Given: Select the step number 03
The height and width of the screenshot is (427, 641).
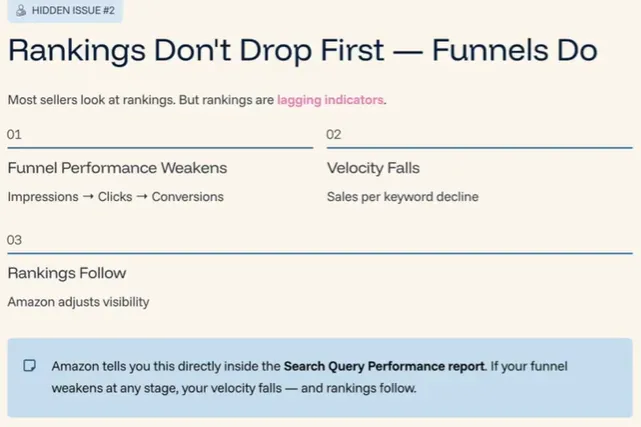Looking at the screenshot, I should [14, 240].
